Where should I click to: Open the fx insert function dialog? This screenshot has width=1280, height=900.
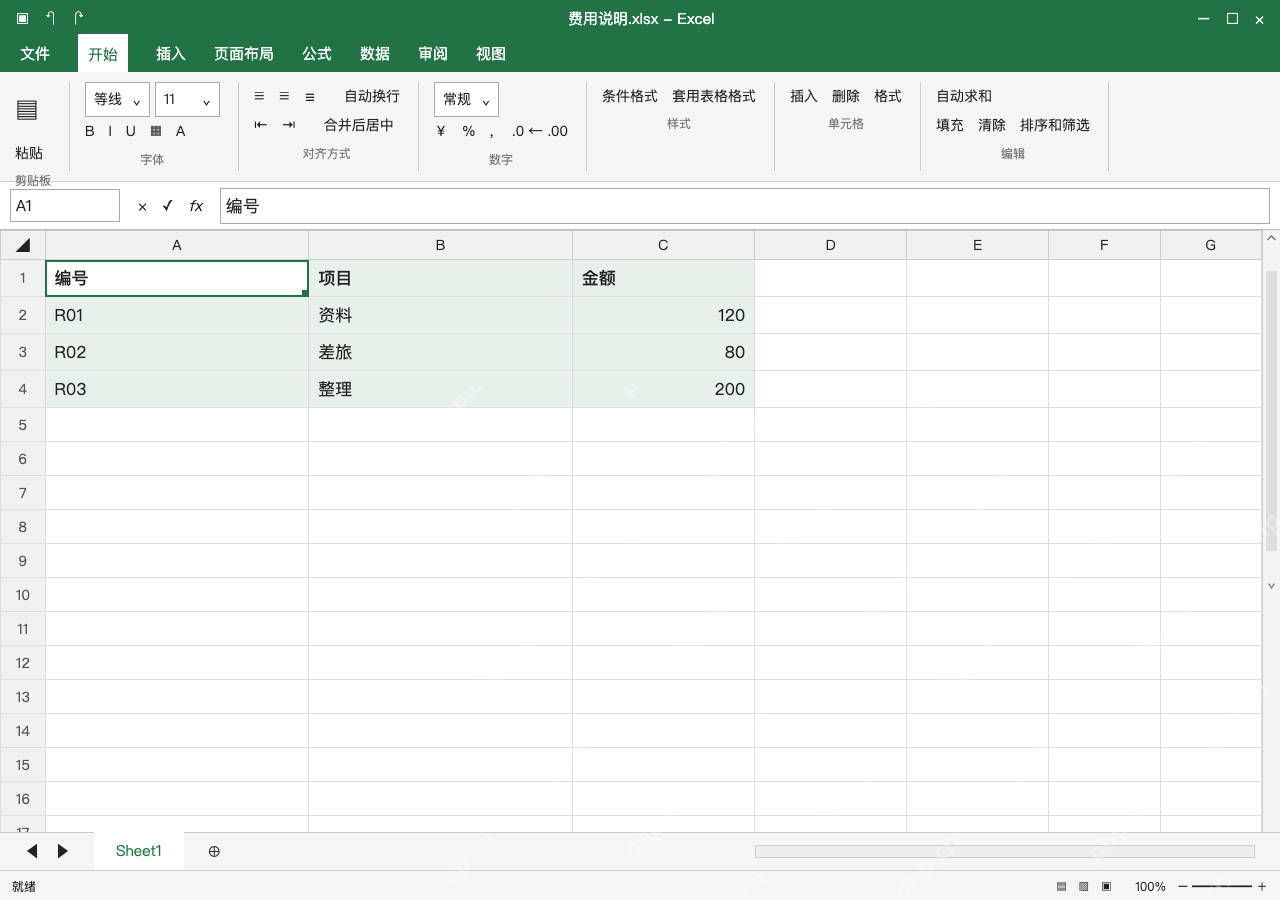coord(196,206)
